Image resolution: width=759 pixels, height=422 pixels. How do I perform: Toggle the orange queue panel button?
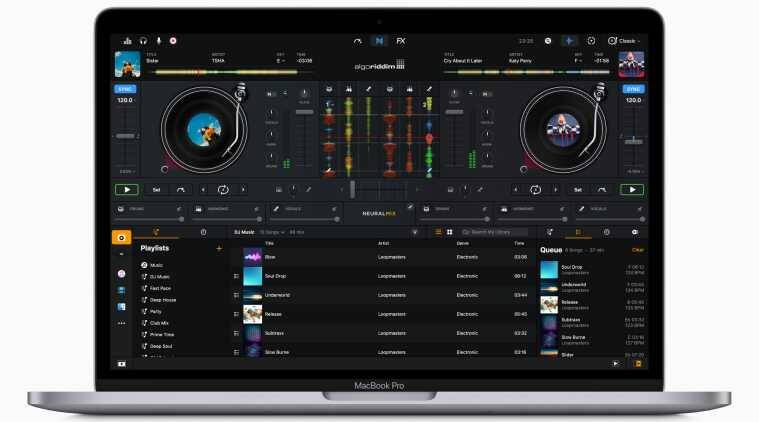pos(638,363)
